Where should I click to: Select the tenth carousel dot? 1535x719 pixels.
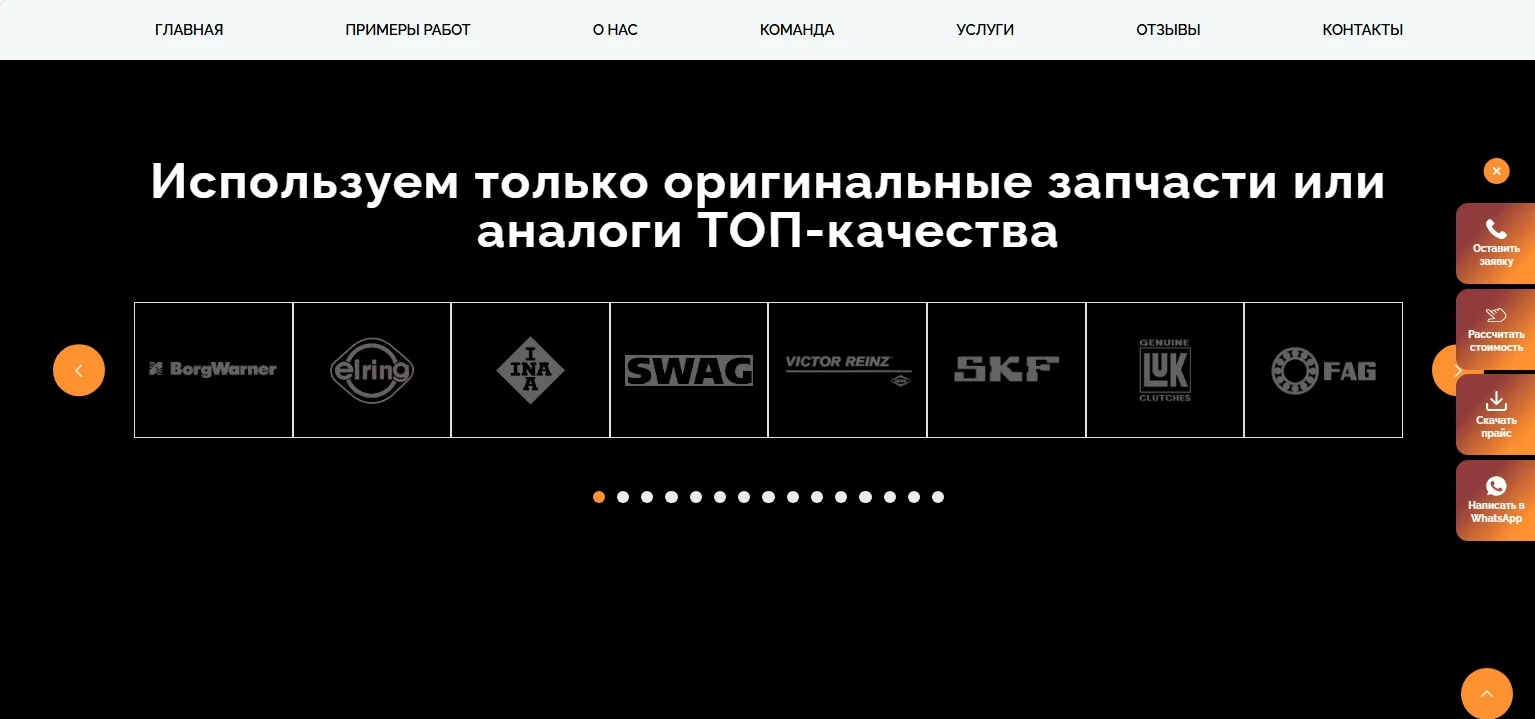pos(817,497)
